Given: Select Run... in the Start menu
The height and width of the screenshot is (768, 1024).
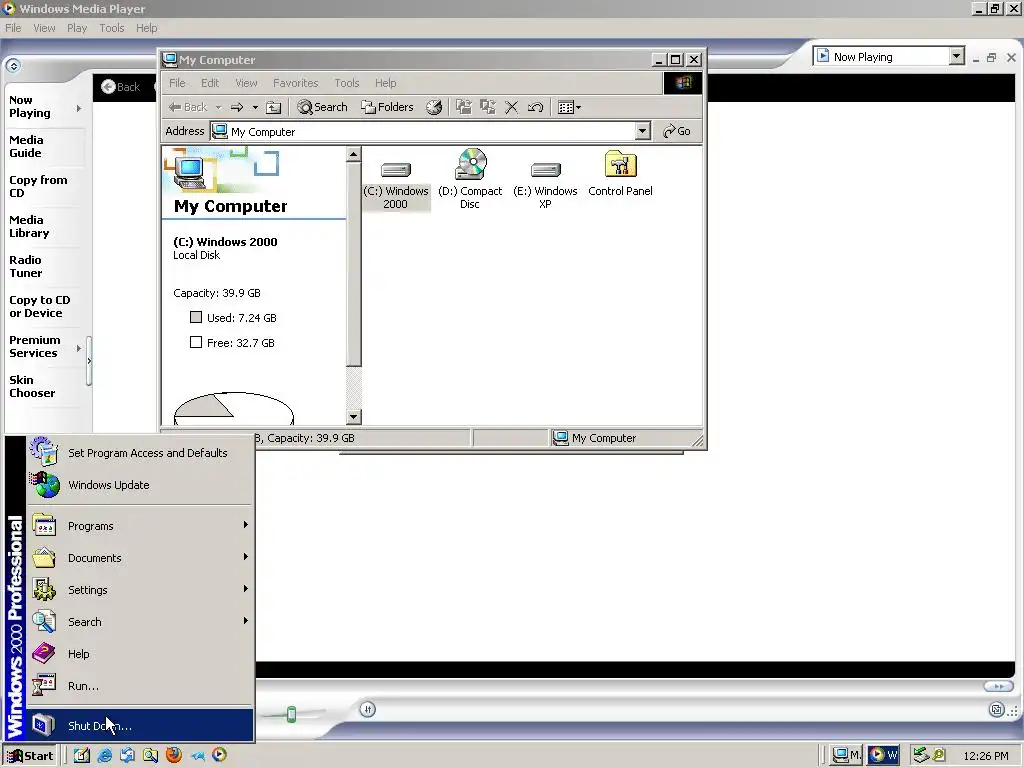Looking at the screenshot, I should [140, 686].
